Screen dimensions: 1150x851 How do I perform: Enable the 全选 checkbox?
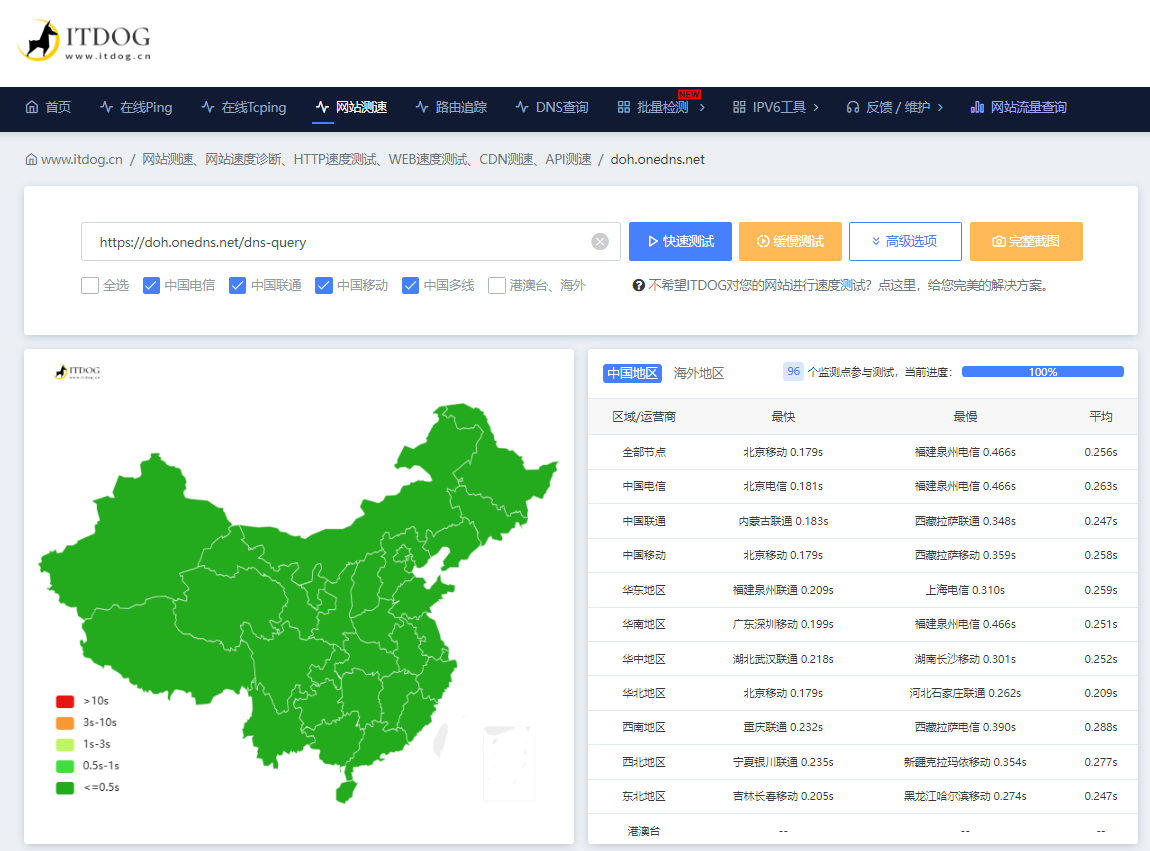pos(90,286)
